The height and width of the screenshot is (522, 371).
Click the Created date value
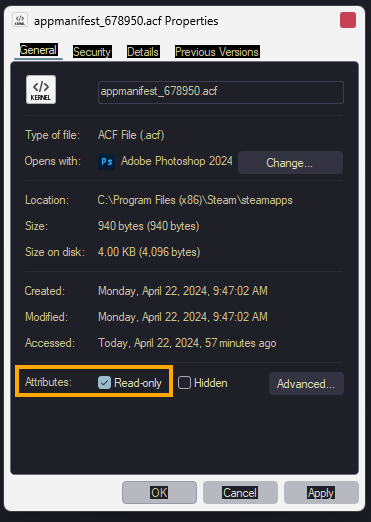pyautogui.click(x=183, y=291)
